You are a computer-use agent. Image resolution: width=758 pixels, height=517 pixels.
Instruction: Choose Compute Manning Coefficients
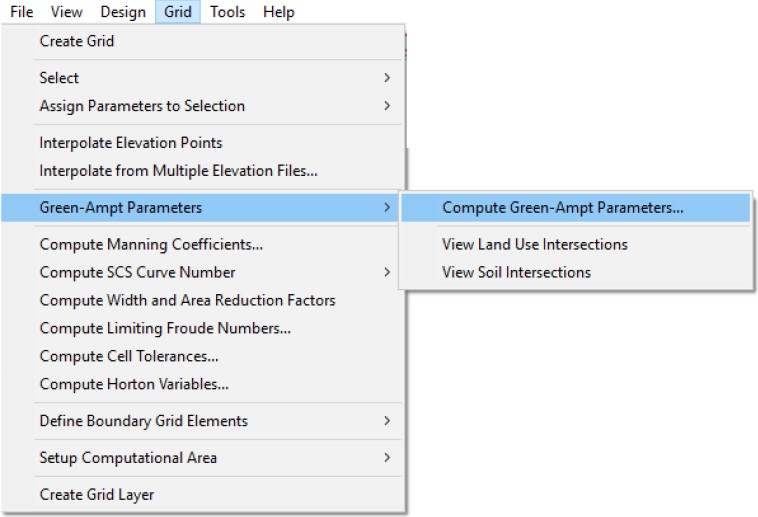pyautogui.click(x=151, y=244)
